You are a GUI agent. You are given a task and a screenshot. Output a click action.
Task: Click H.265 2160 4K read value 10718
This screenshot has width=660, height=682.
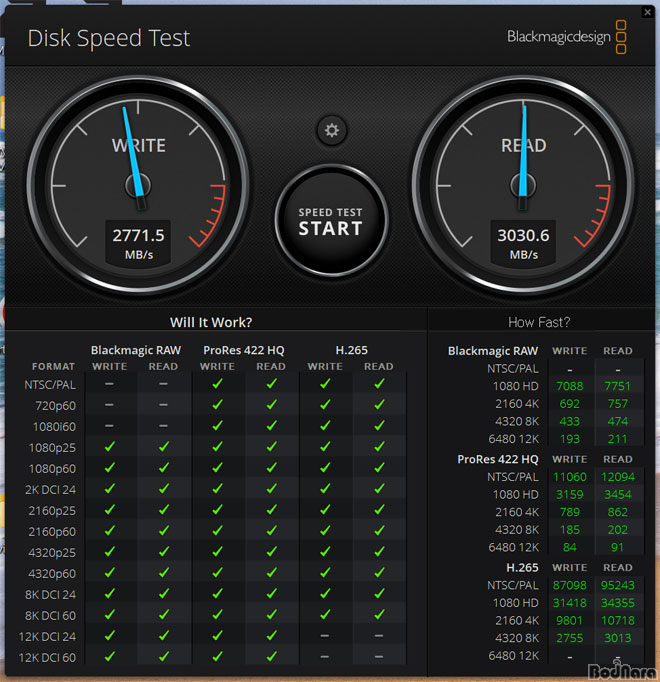click(617, 621)
